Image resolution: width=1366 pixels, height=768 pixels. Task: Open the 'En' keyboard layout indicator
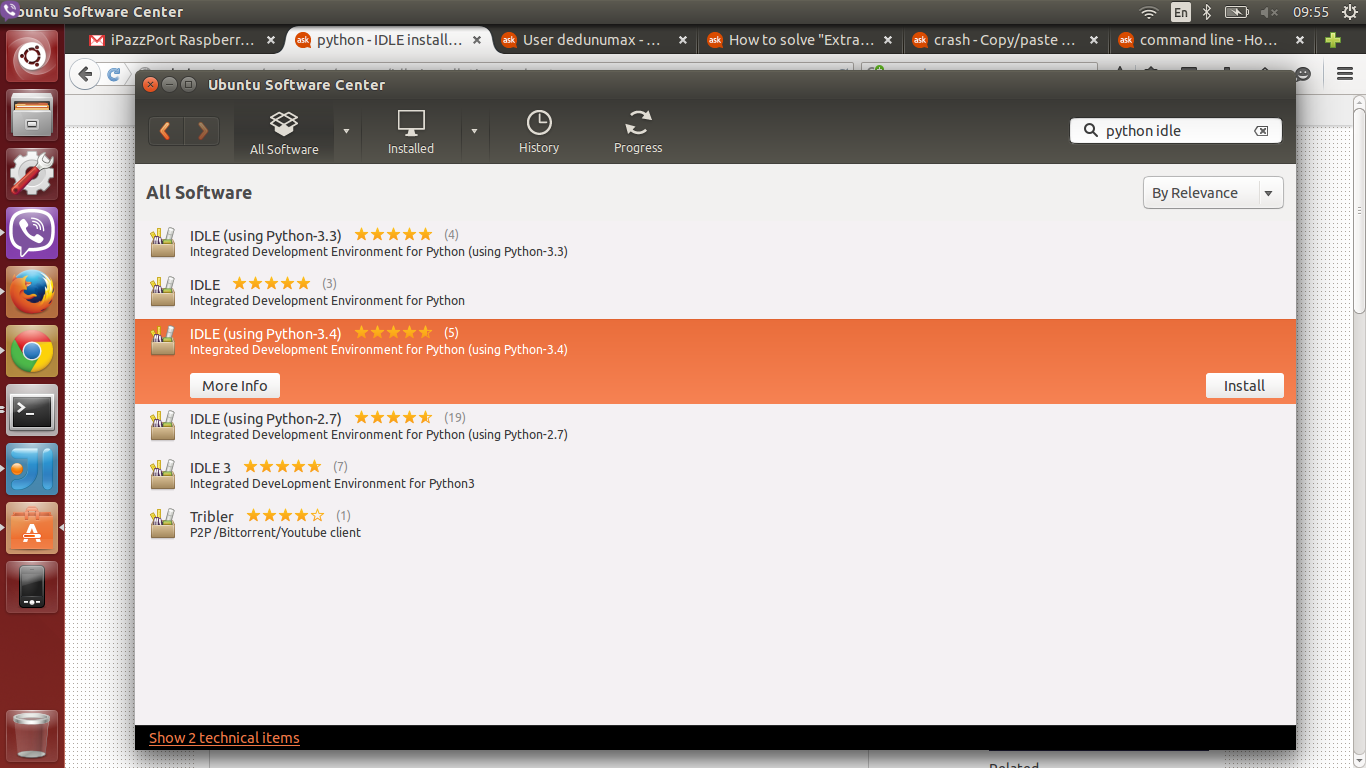tap(1181, 12)
